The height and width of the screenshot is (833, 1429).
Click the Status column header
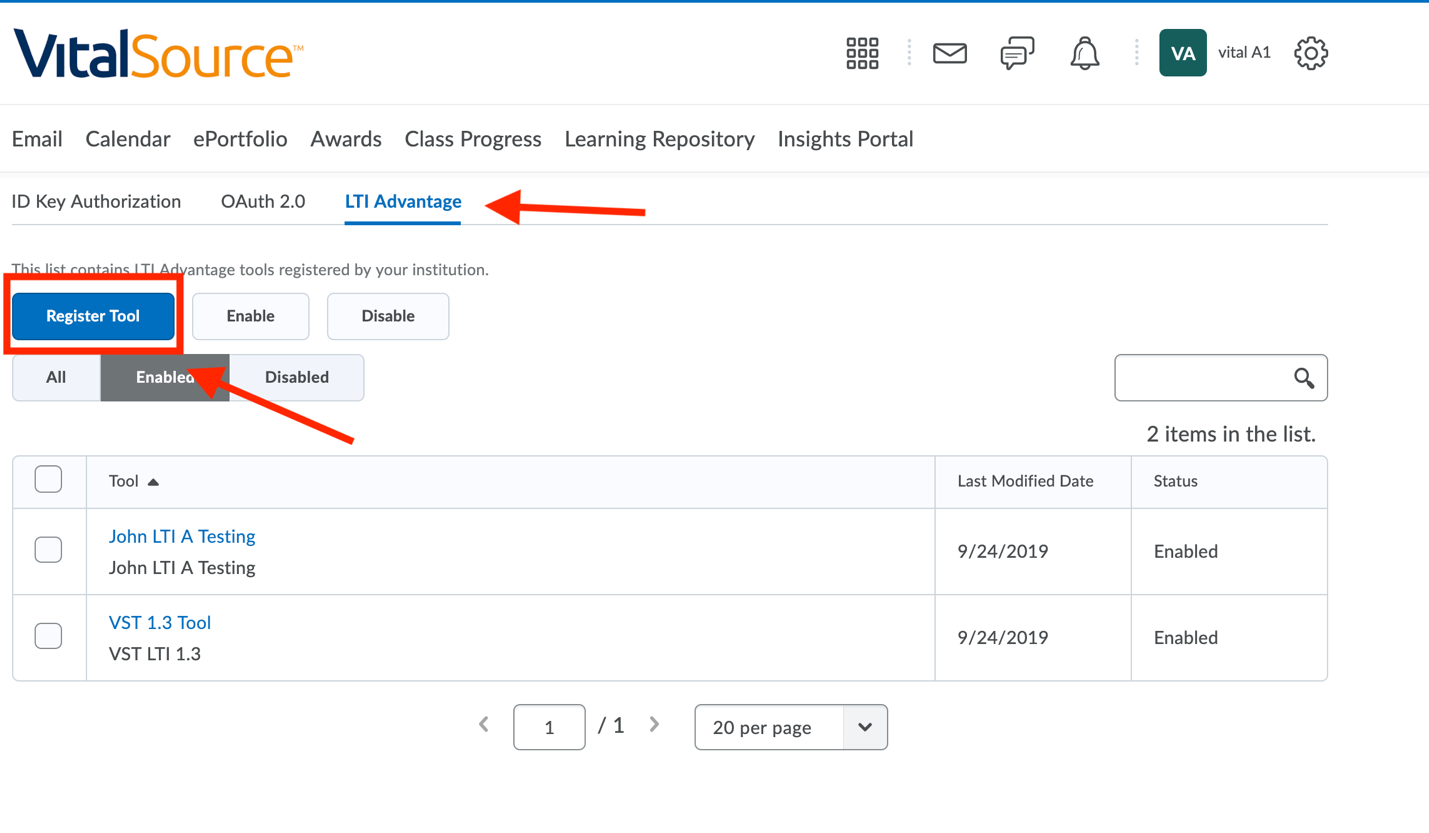tap(1175, 481)
